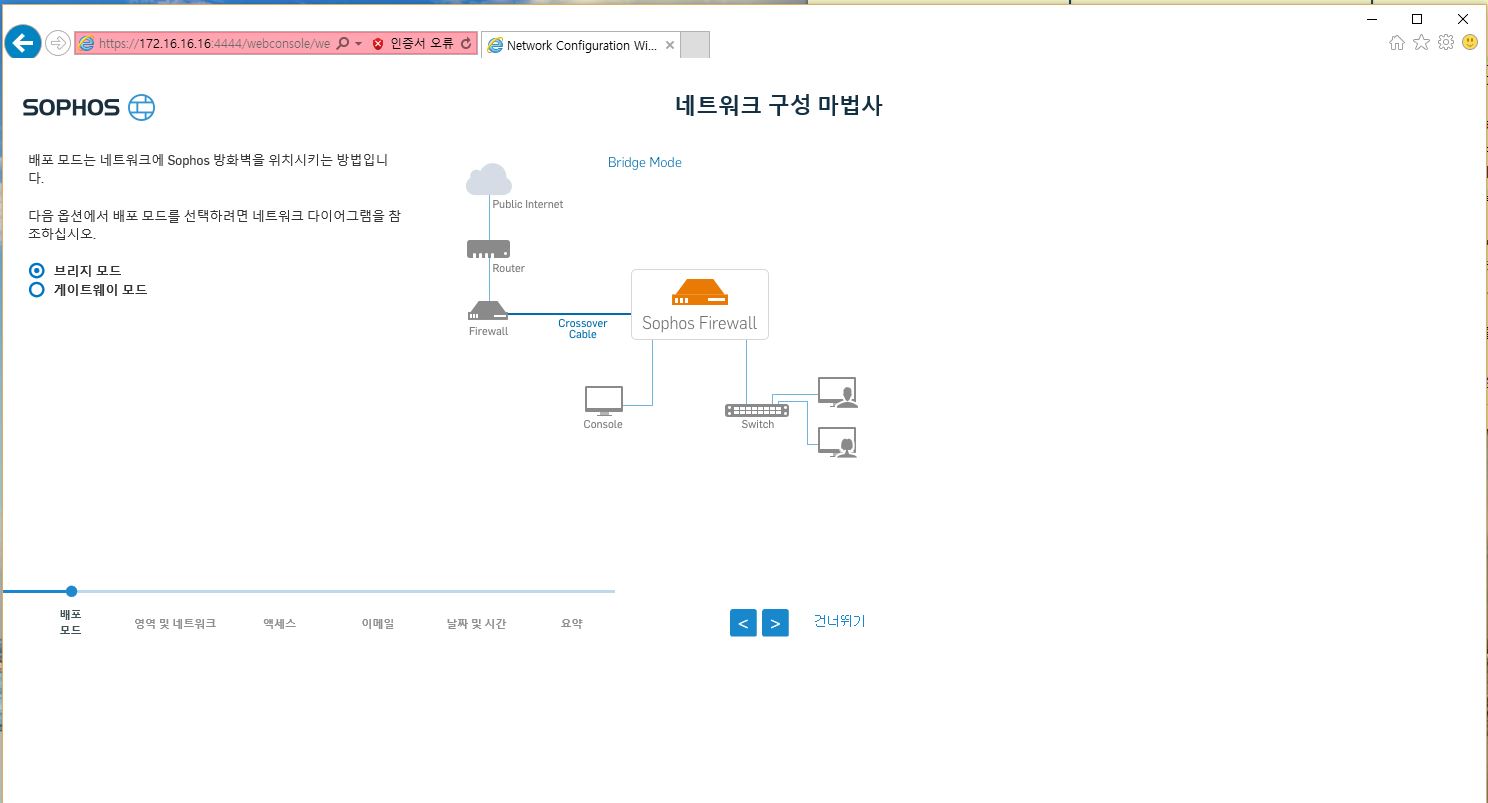The height and width of the screenshot is (803, 1488).
Task: Click the Switch device icon
Action: tap(757, 410)
